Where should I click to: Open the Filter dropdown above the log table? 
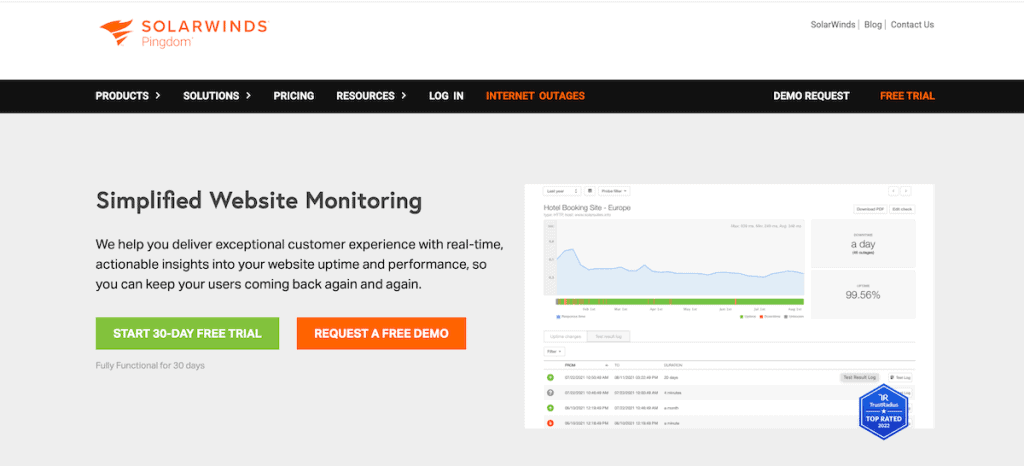pyautogui.click(x=555, y=351)
